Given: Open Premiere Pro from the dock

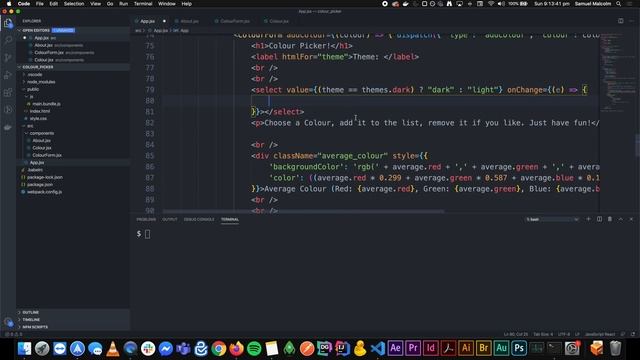Looking at the screenshot, I should [413, 349].
